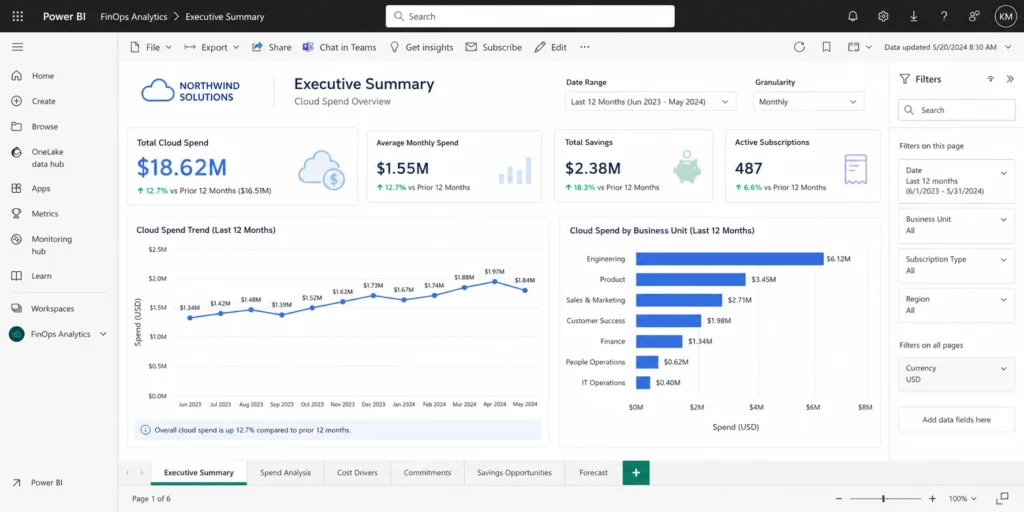Expand the Region filter card
The width and height of the screenshot is (1024, 512).
coord(1004,300)
